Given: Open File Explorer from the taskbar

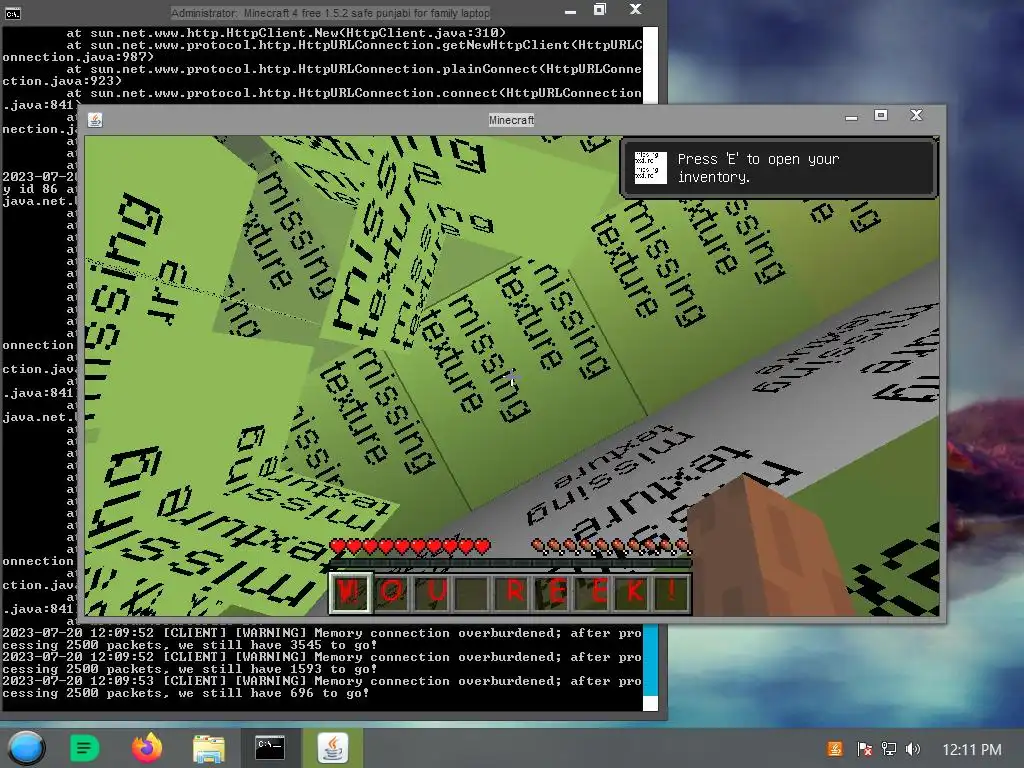Looking at the screenshot, I should (208, 748).
